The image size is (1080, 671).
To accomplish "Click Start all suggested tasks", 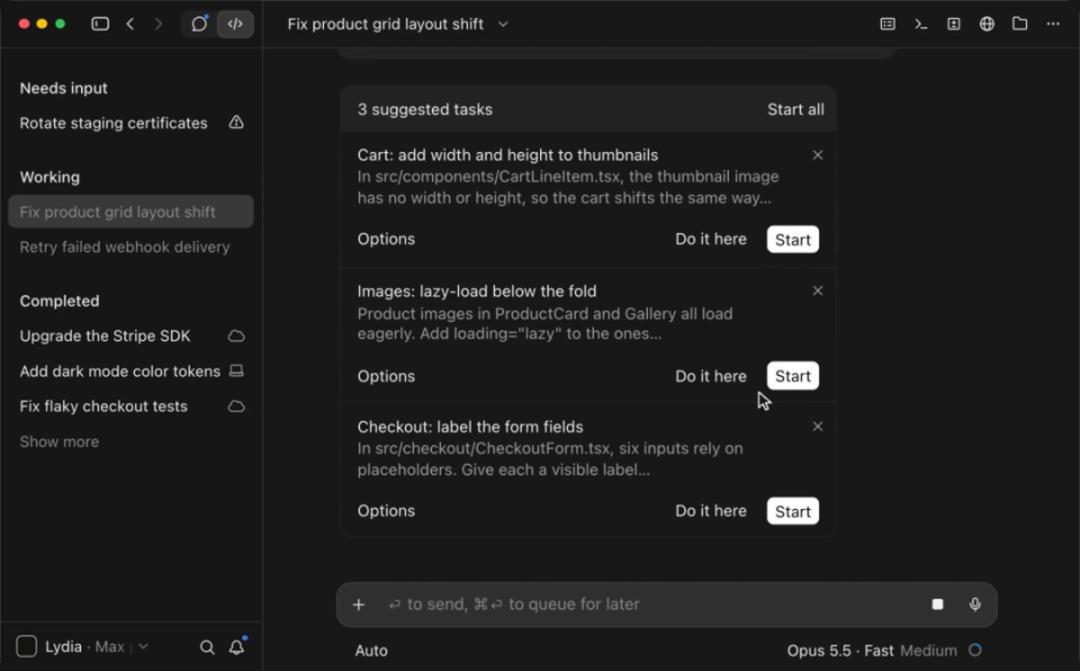I will (x=796, y=110).
